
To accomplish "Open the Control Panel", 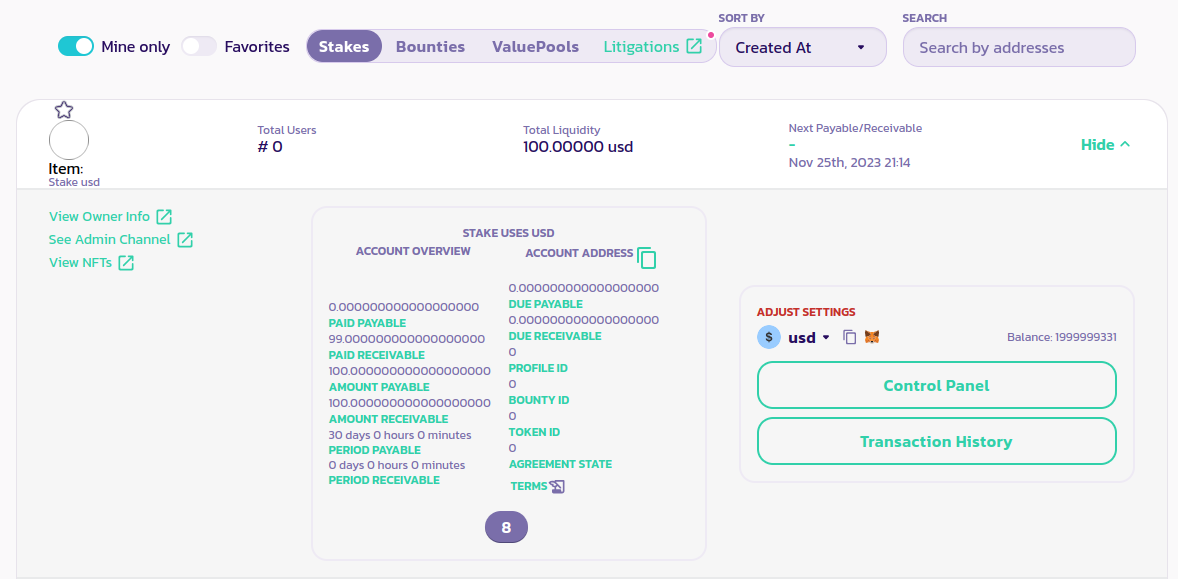I will pos(936,385).
